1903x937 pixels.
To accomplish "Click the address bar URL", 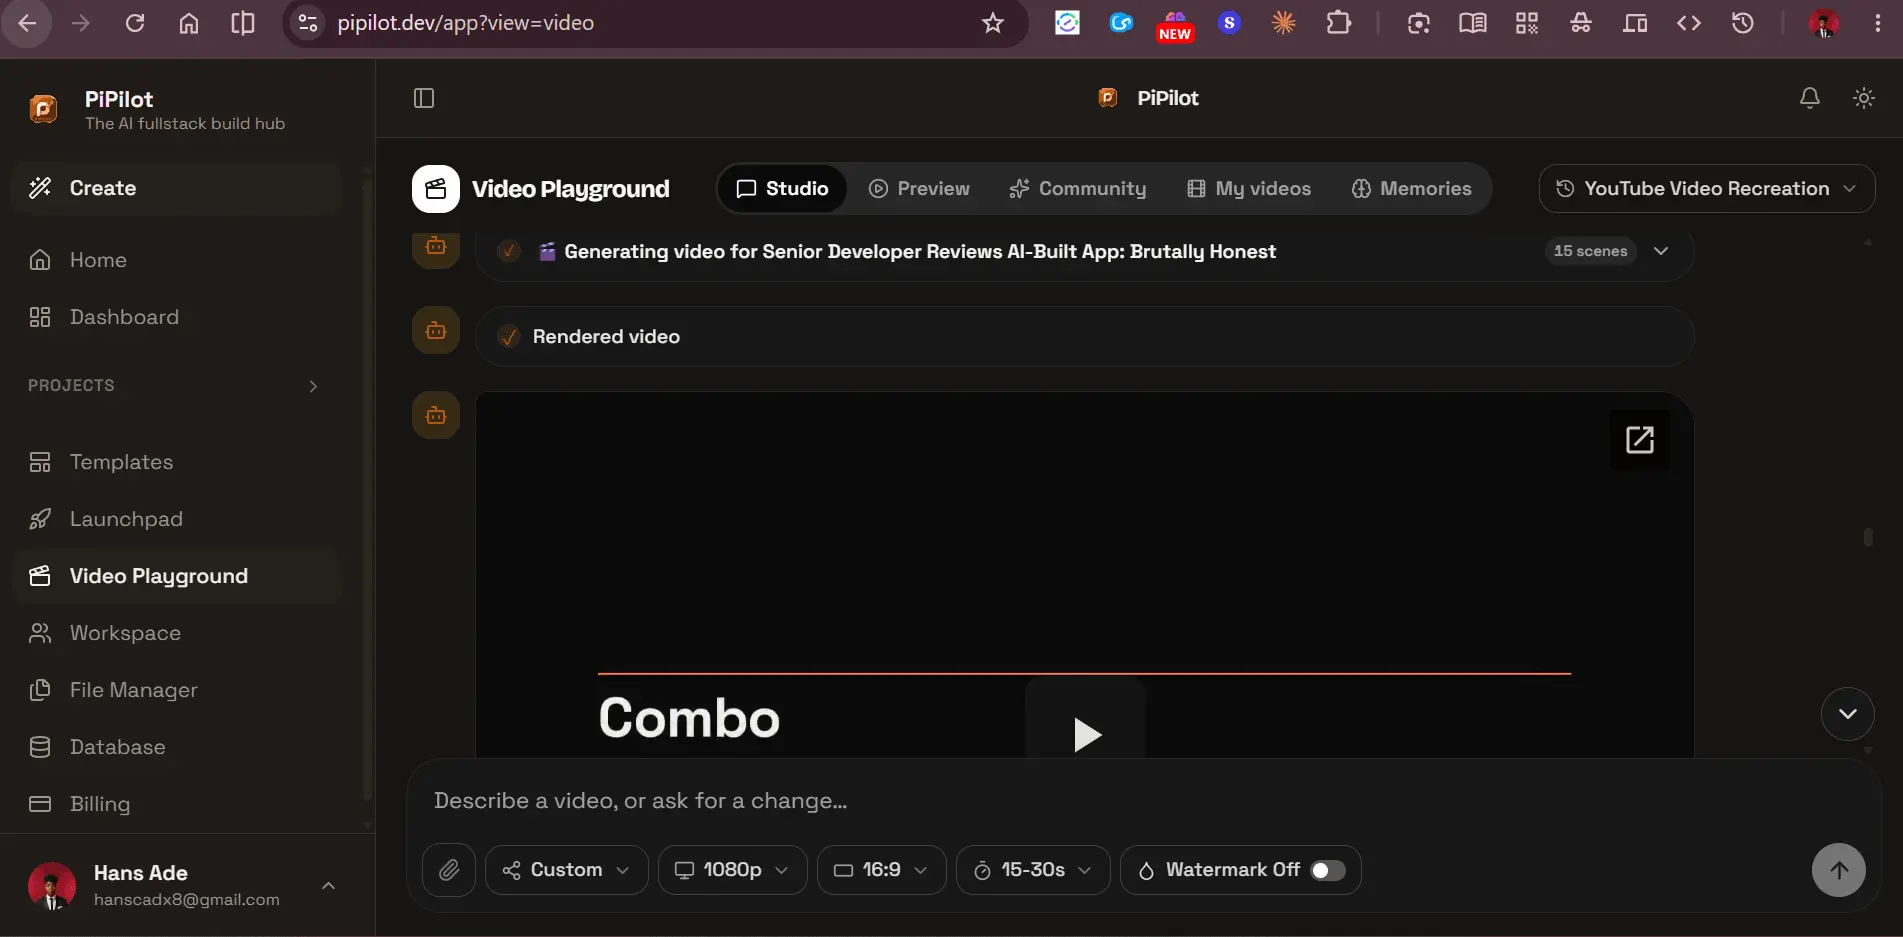I will pos(465,23).
